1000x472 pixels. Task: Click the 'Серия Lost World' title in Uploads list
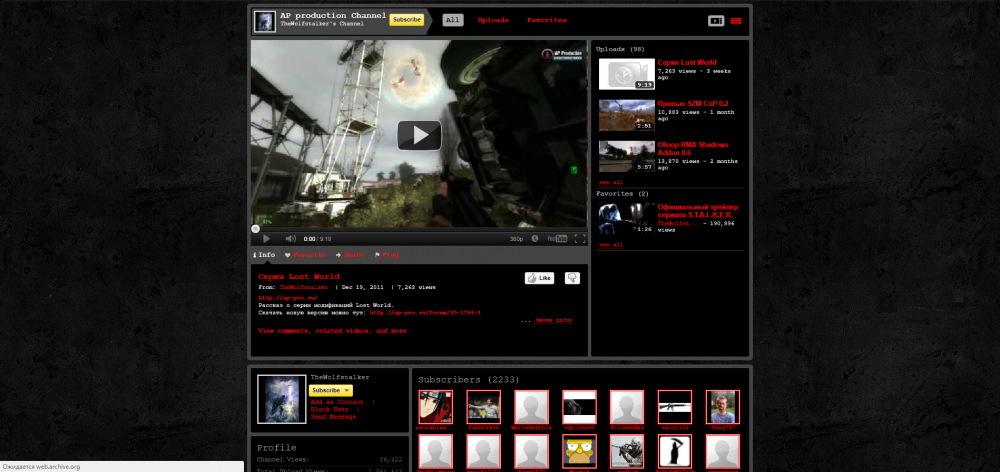coord(687,63)
